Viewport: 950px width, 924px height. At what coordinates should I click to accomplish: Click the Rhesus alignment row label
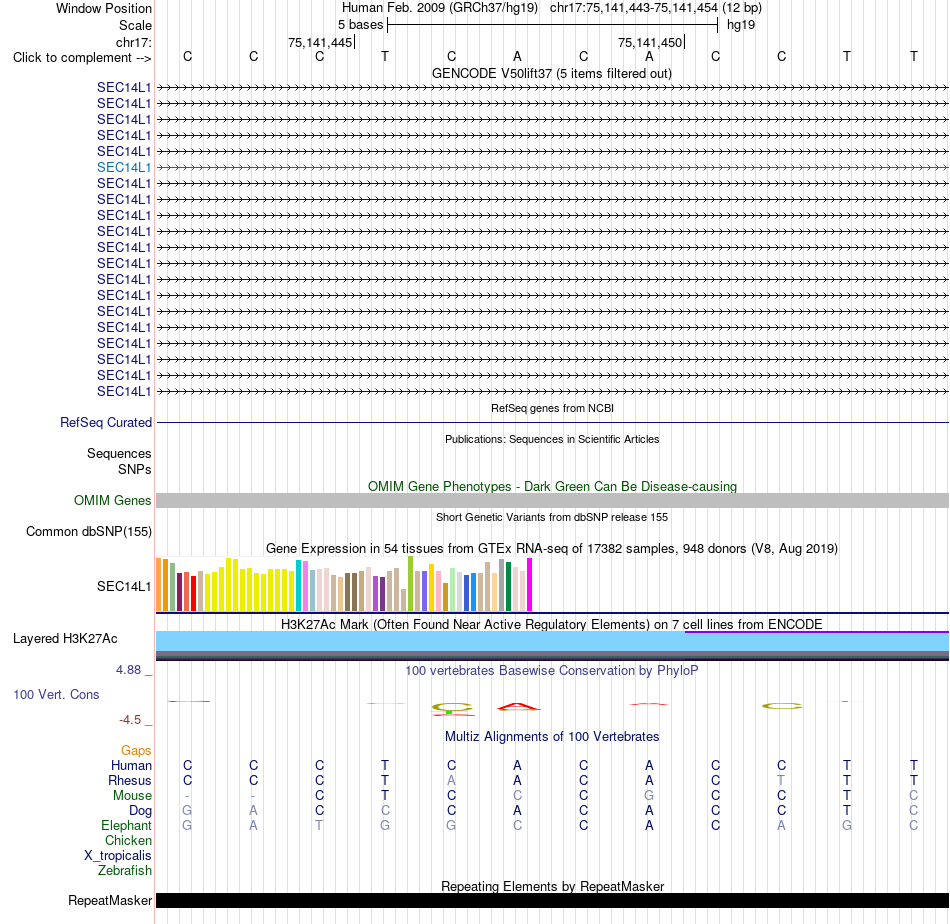pos(130,780)
